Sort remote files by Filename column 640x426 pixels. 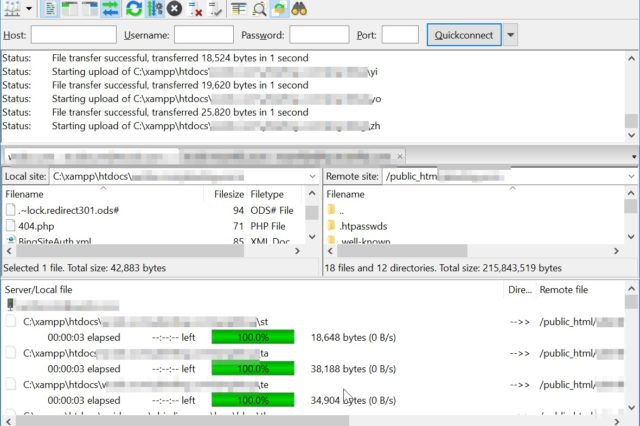[473, 194]
